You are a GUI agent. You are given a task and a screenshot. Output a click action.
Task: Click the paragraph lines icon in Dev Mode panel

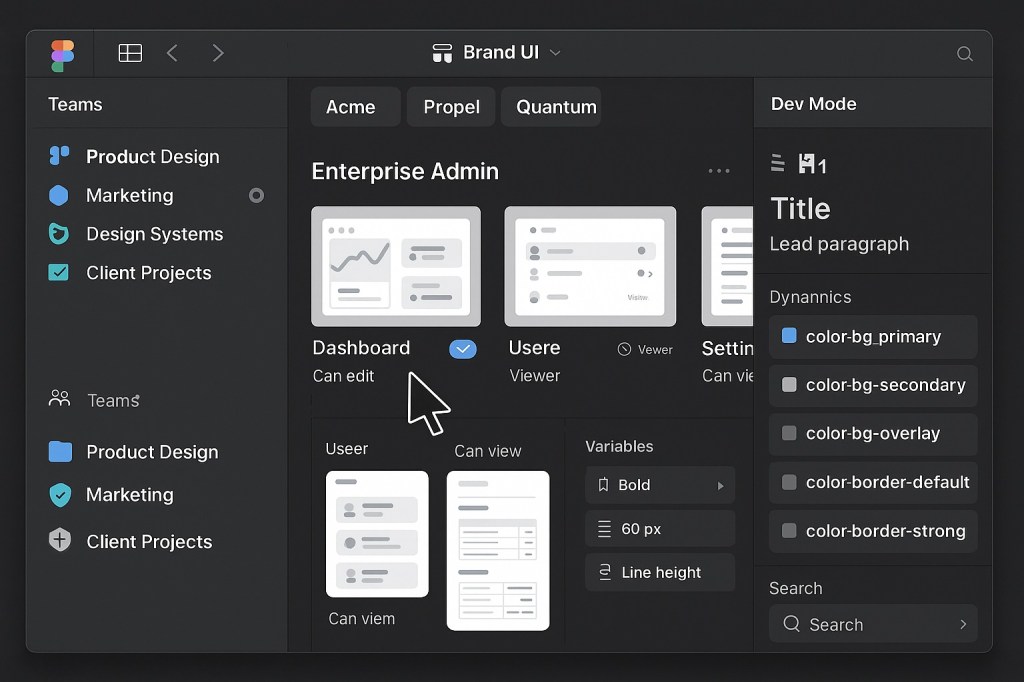pyautogui.click(x=777, y=163)
